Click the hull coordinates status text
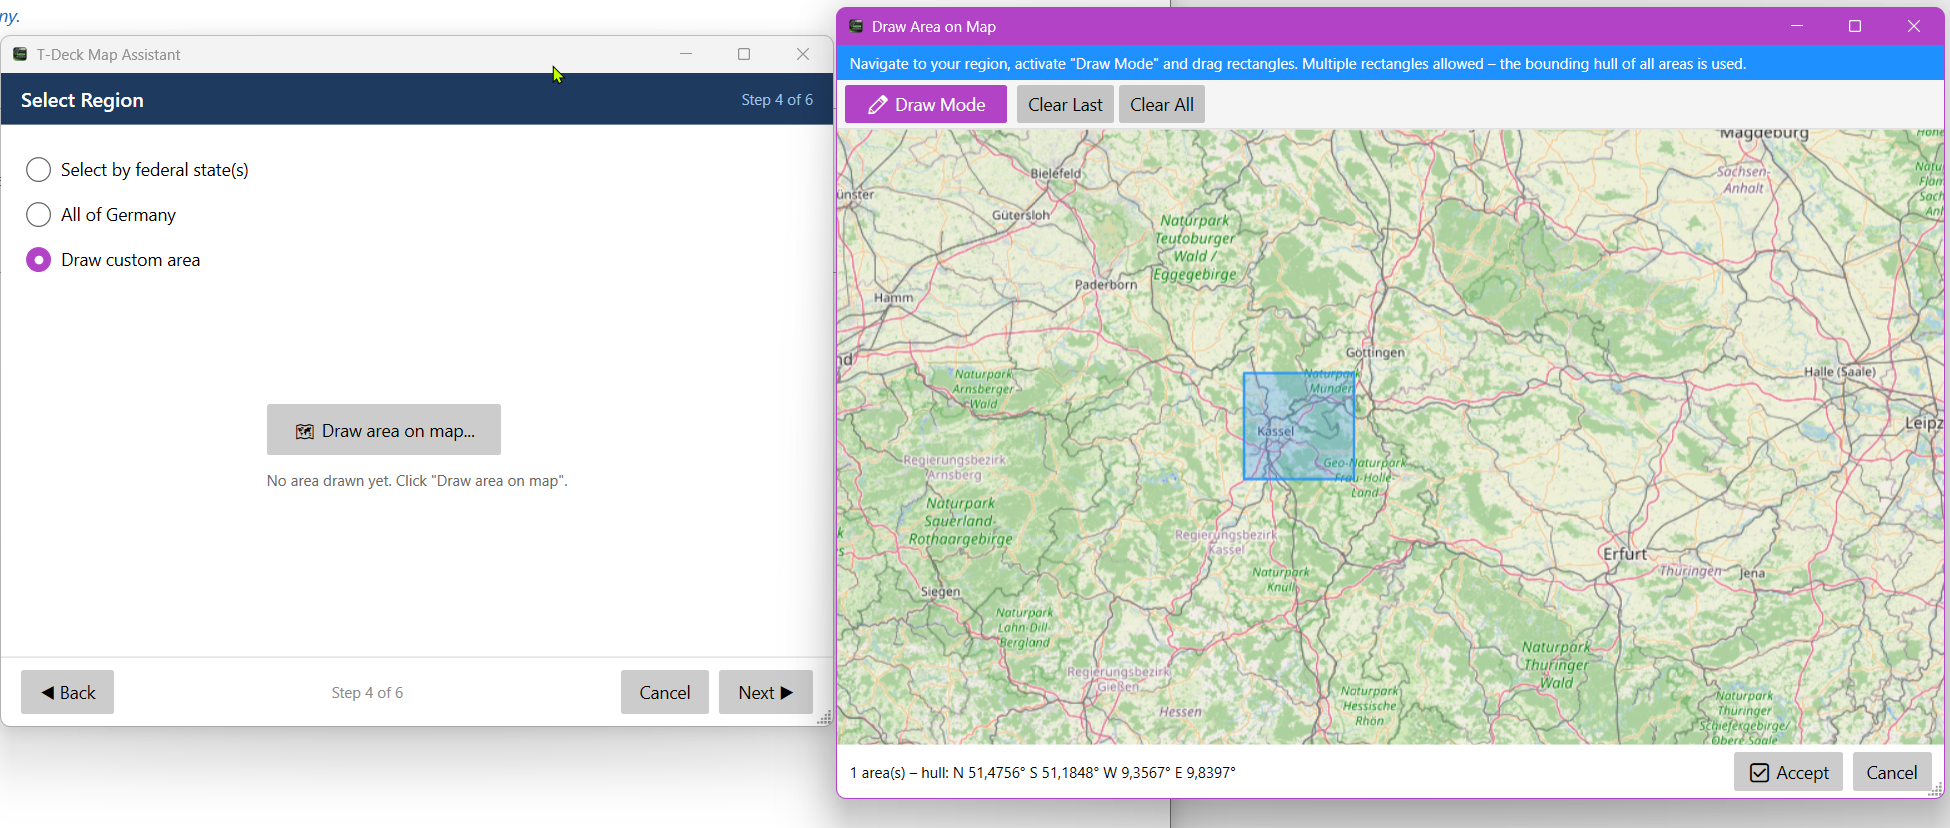The width and height of the screenshot is (1950, 828). [x=1043, y=772]
